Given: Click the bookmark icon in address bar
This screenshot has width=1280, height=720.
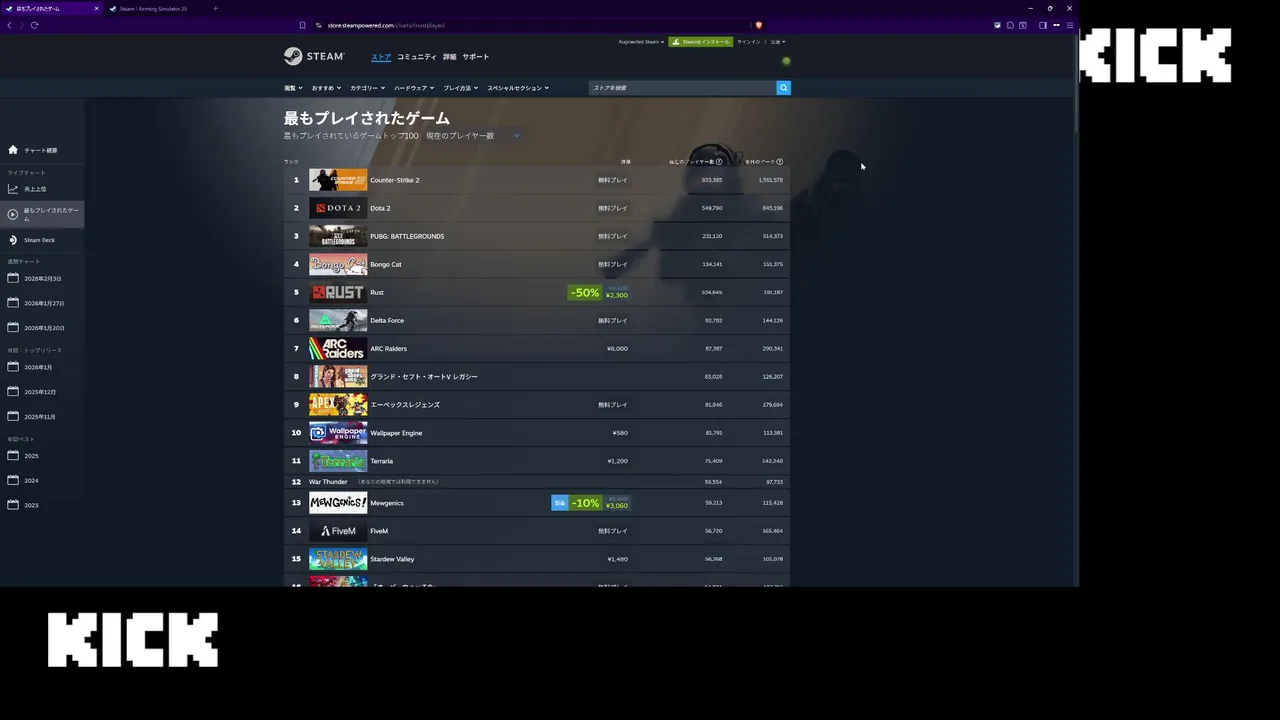Looking at the screenshot, I should coord(302,25).
